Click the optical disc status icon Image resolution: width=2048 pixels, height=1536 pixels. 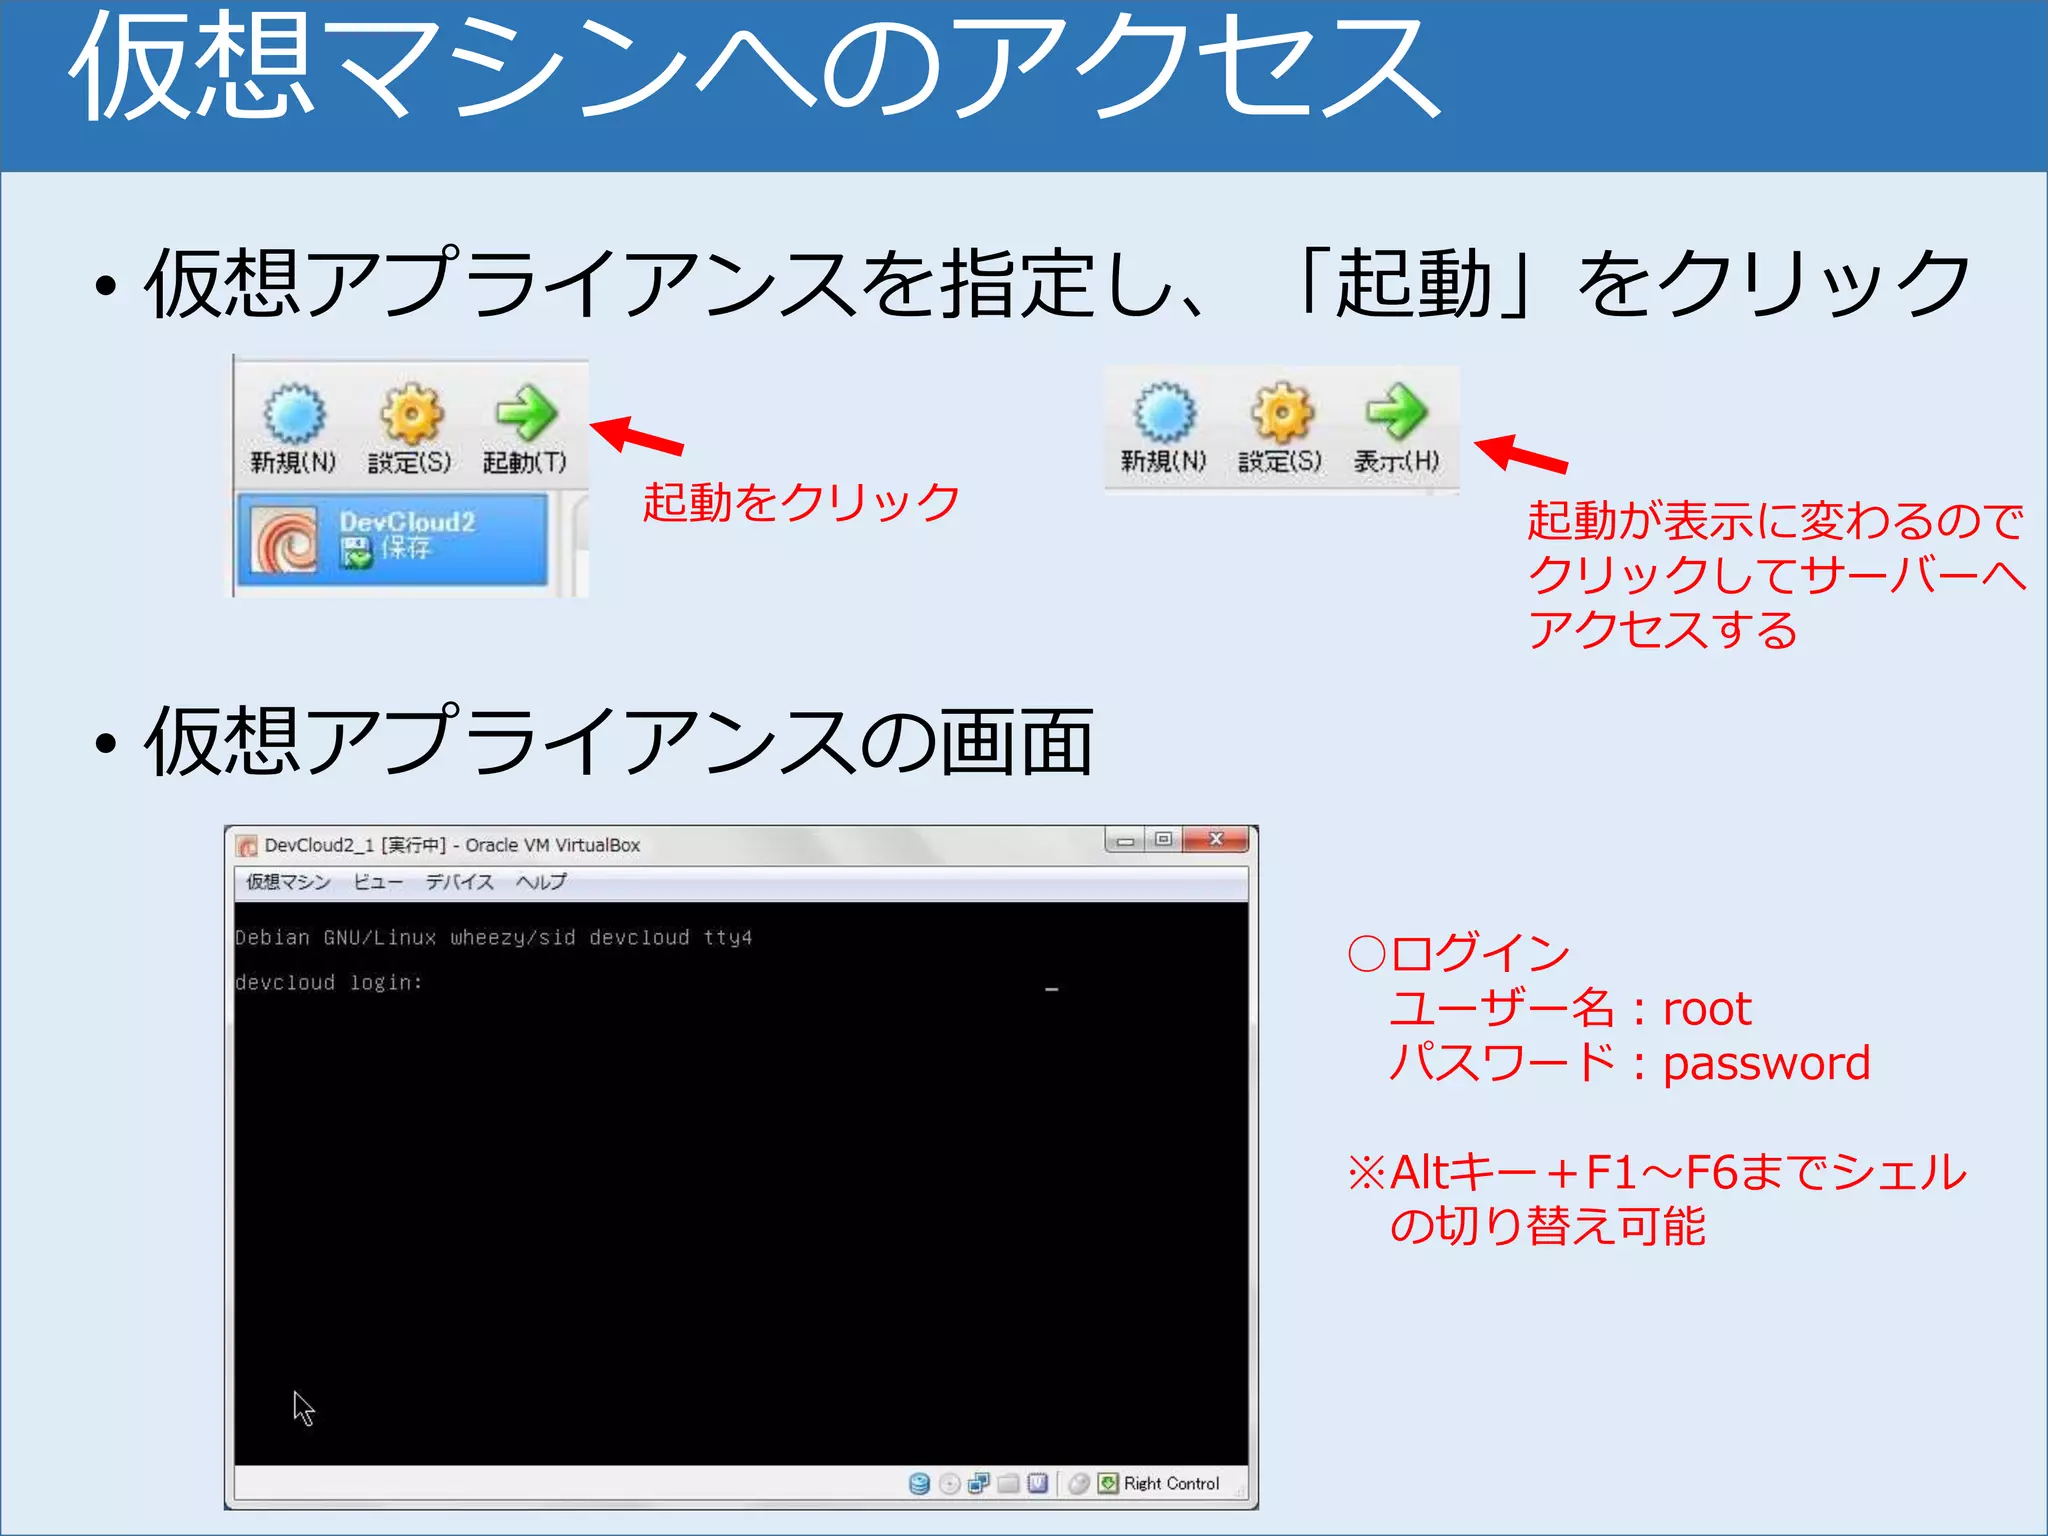click(x=950, y=1483)
